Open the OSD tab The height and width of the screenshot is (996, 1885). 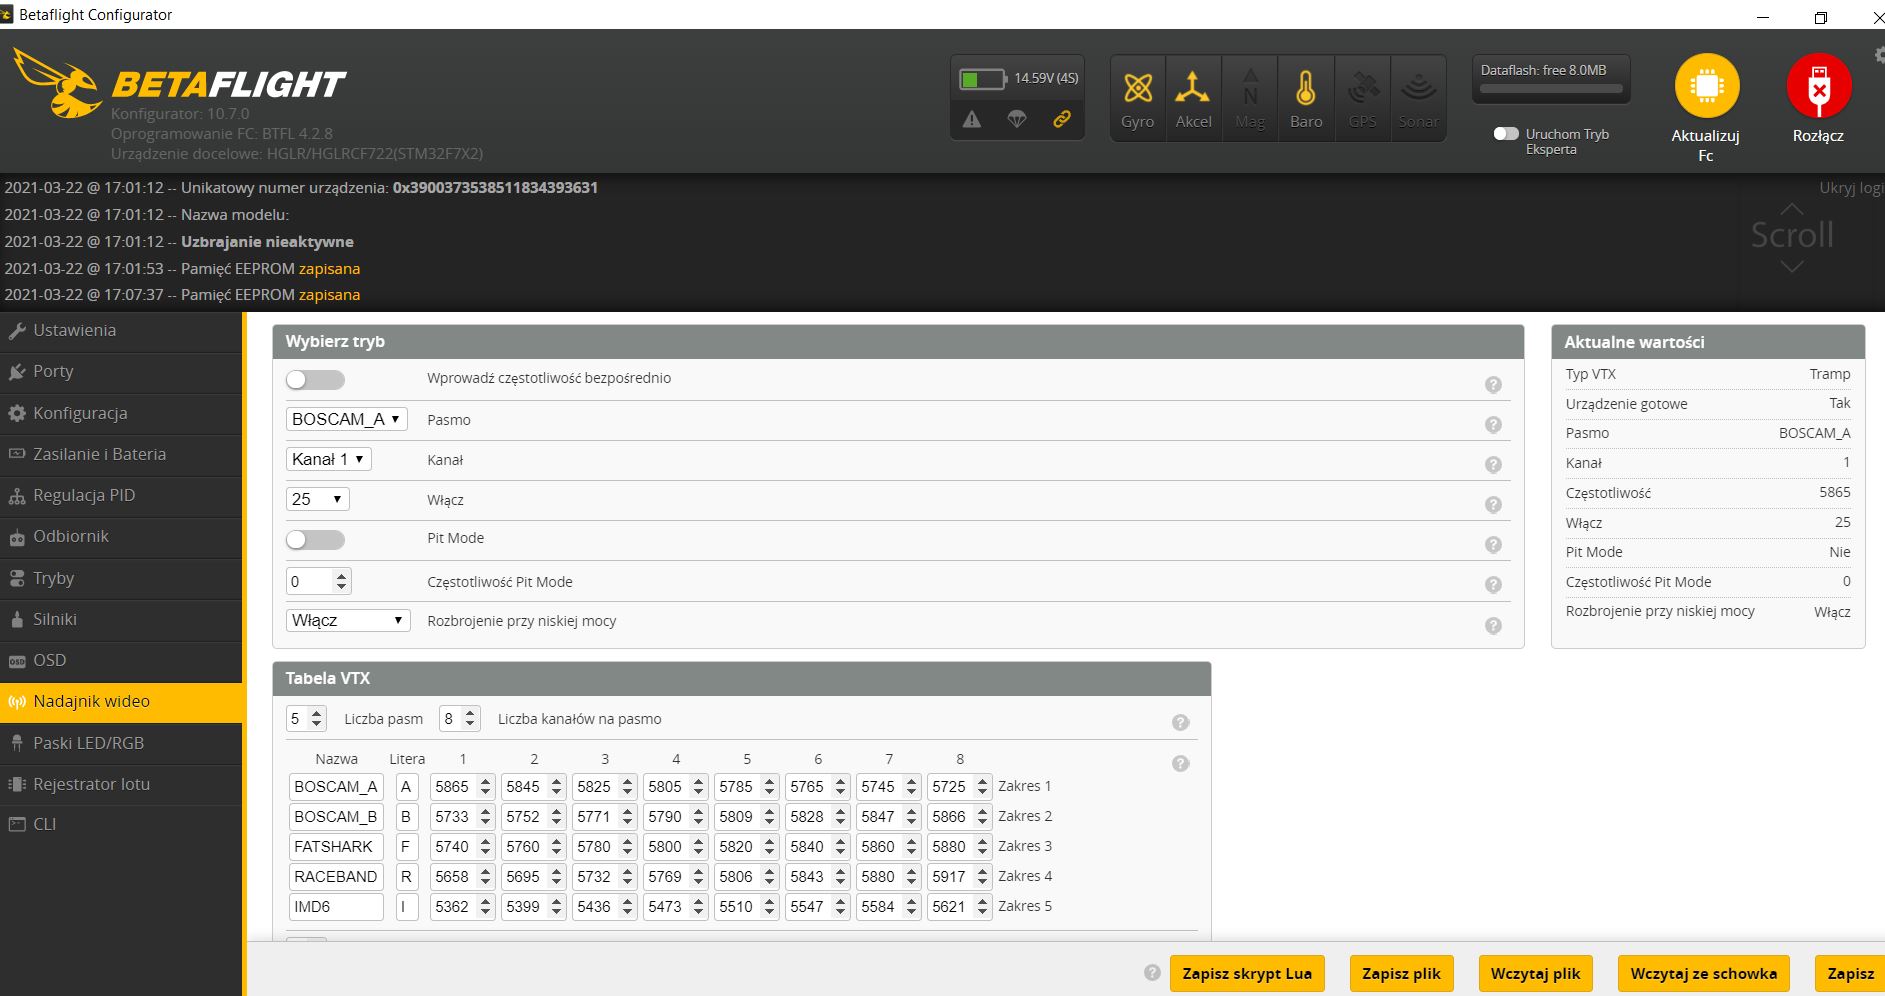click(x=121, y=660)
